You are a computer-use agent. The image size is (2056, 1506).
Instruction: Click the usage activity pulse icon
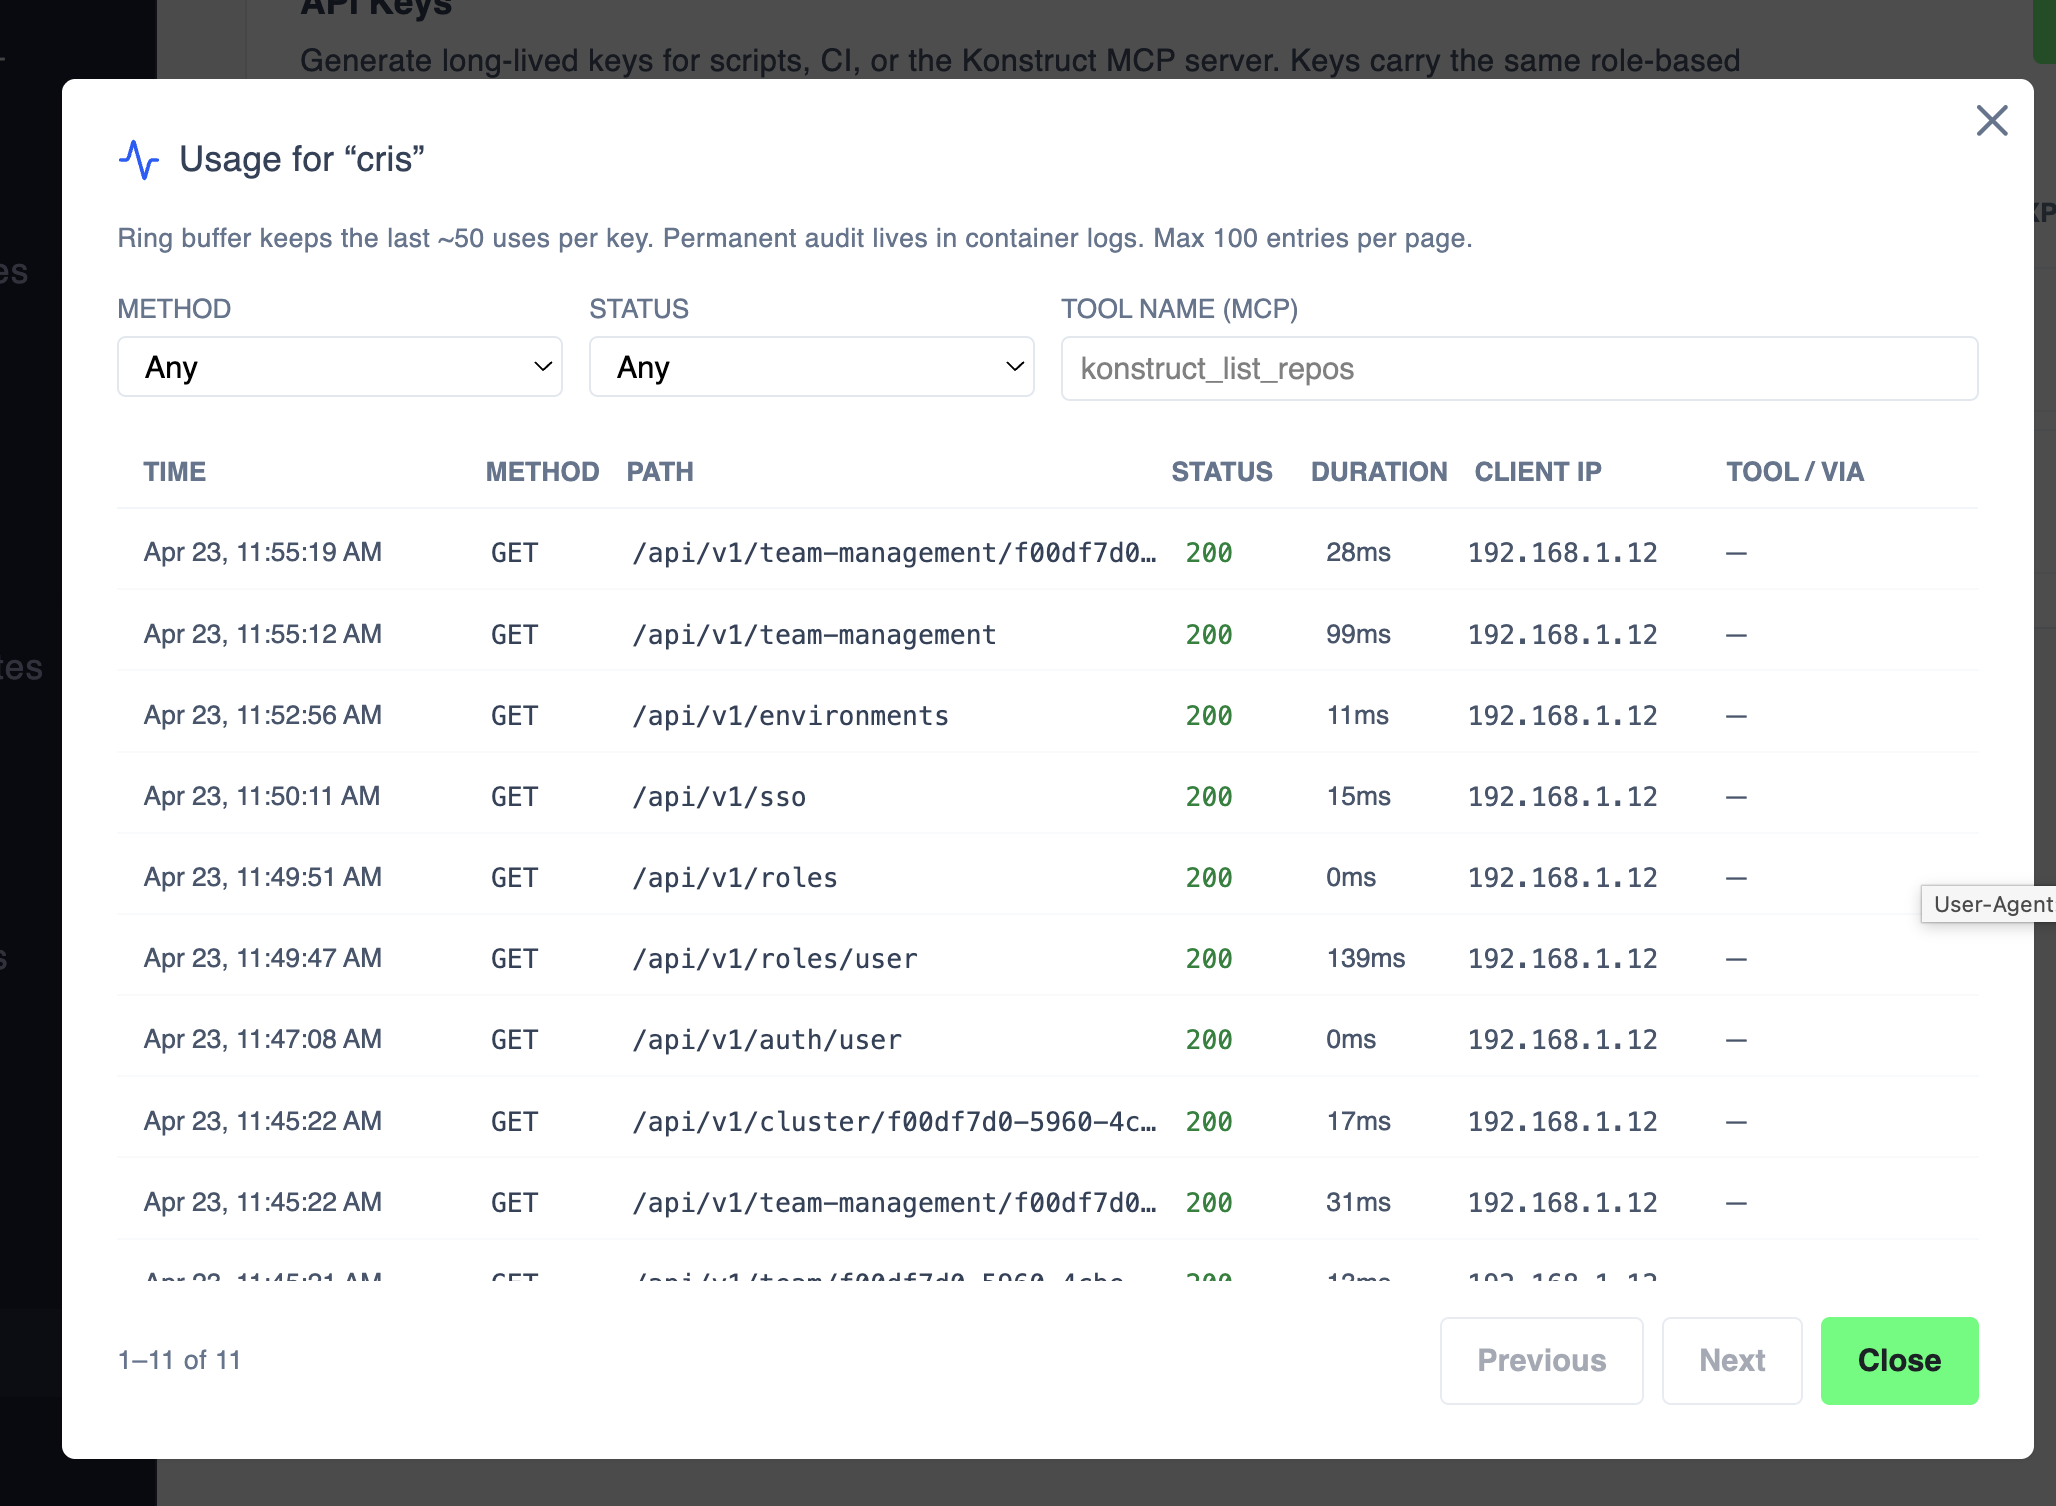pos(138,160)
